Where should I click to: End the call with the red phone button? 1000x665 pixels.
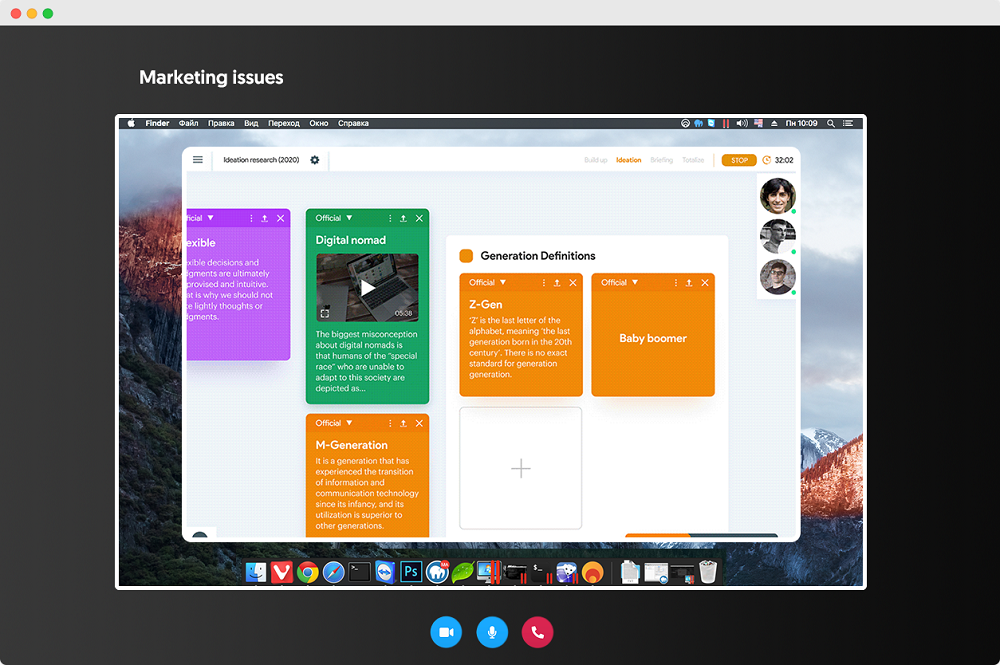click(538, 632)
